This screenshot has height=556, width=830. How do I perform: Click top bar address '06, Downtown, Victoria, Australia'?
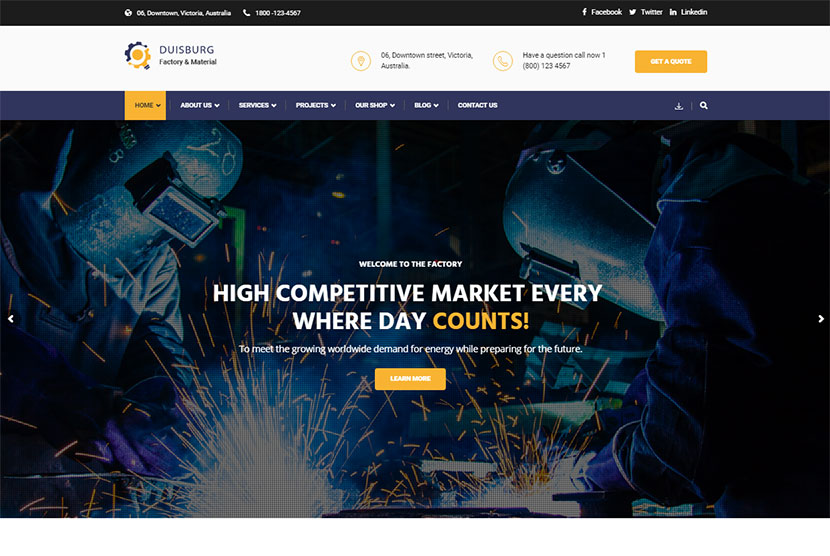pyautogui.click(x=184, y=13)
